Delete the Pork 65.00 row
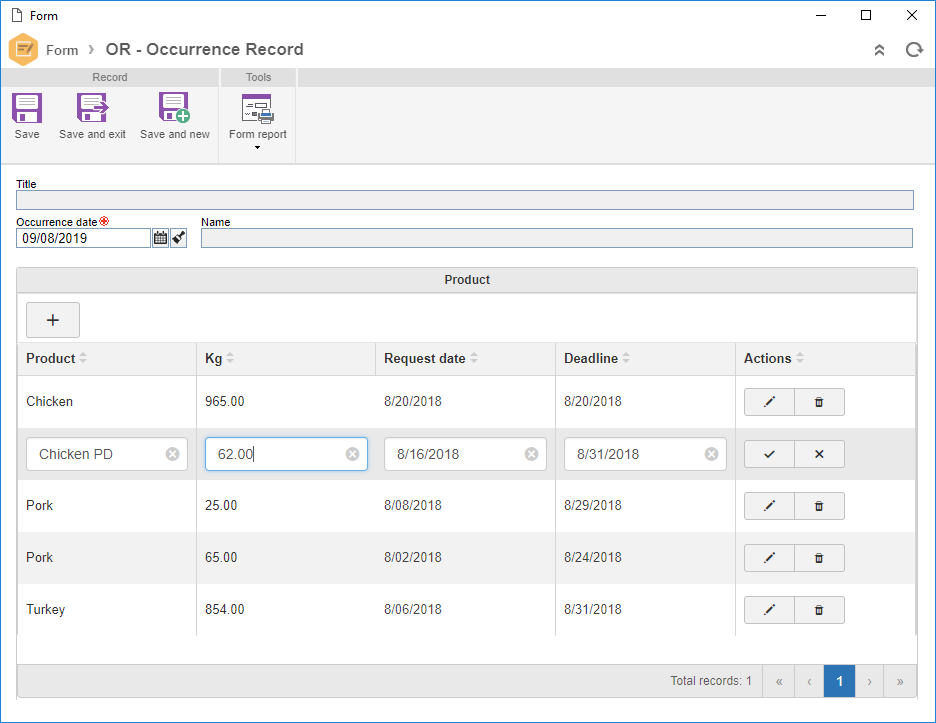Viewport: 936px width, 723px height. pos(819,558)
